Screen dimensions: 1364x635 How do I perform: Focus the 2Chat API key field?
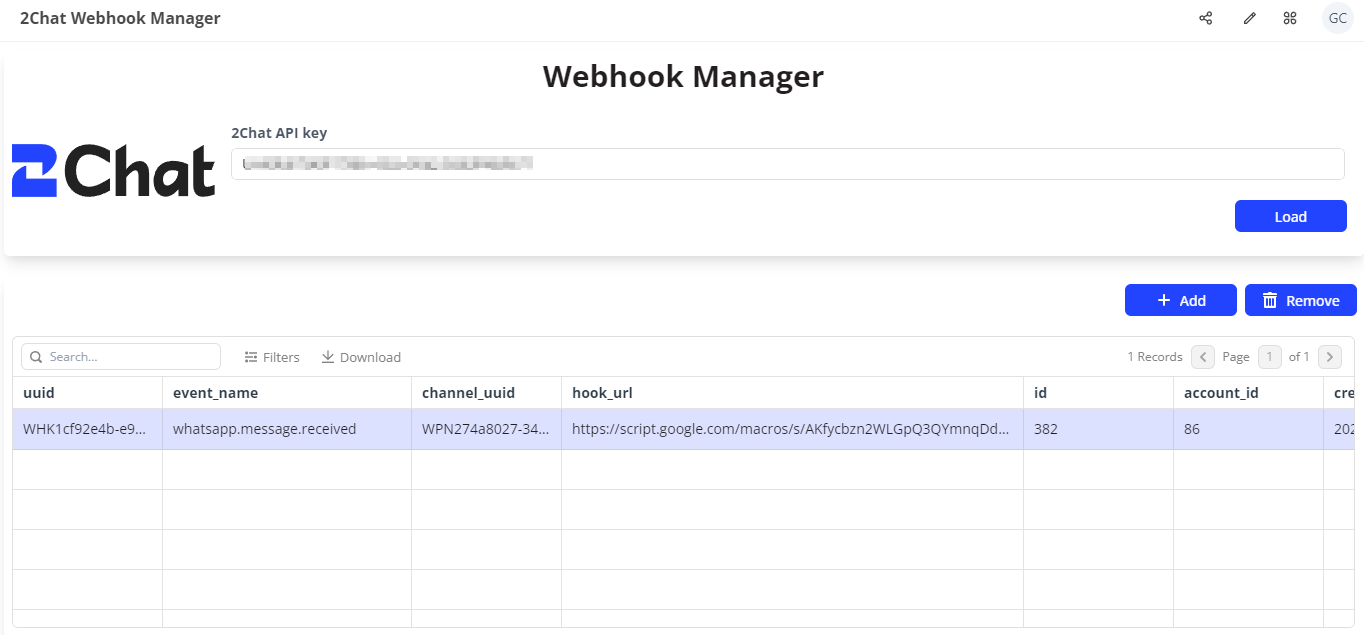tap(787, 164)
